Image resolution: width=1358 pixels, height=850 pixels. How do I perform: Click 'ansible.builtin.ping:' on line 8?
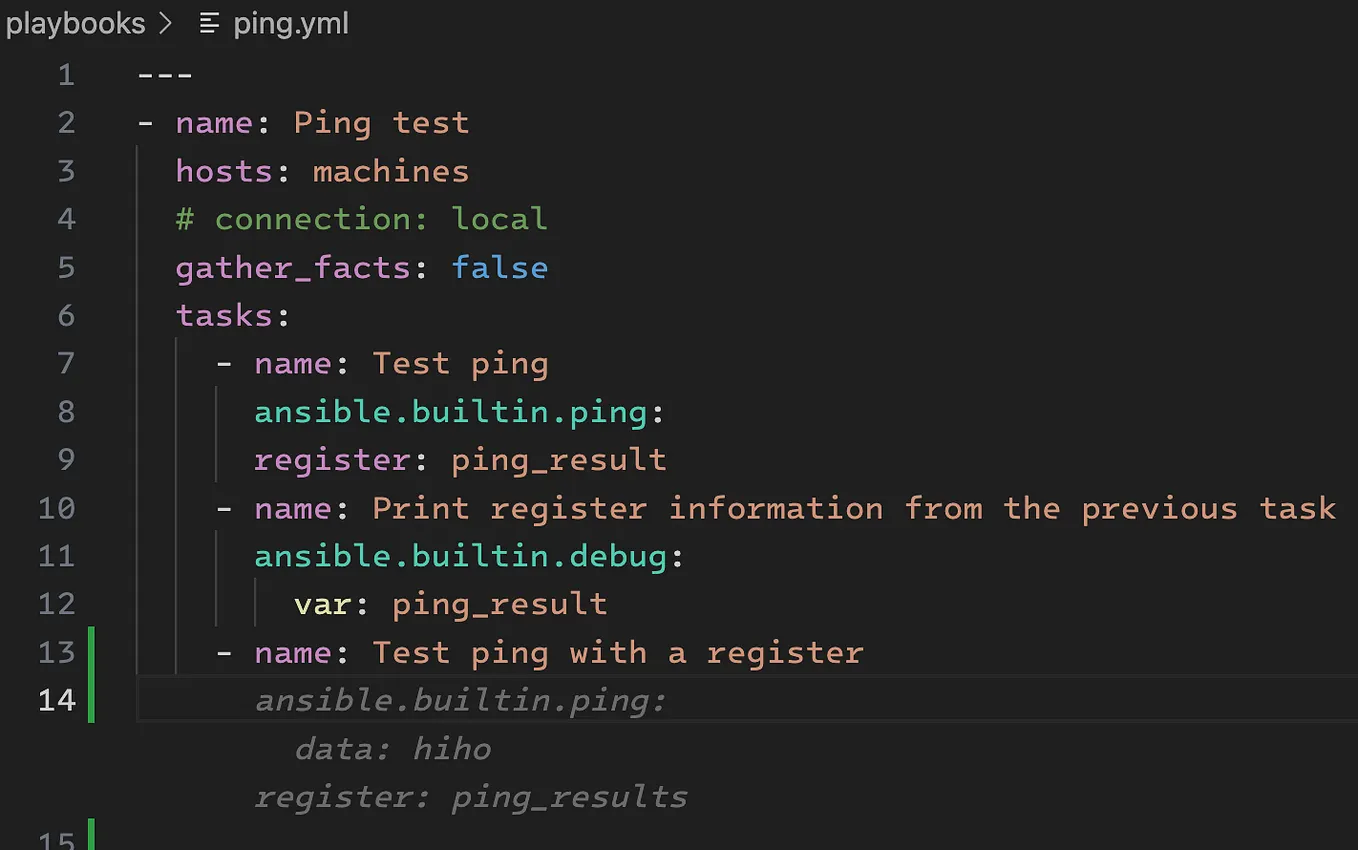459,412
